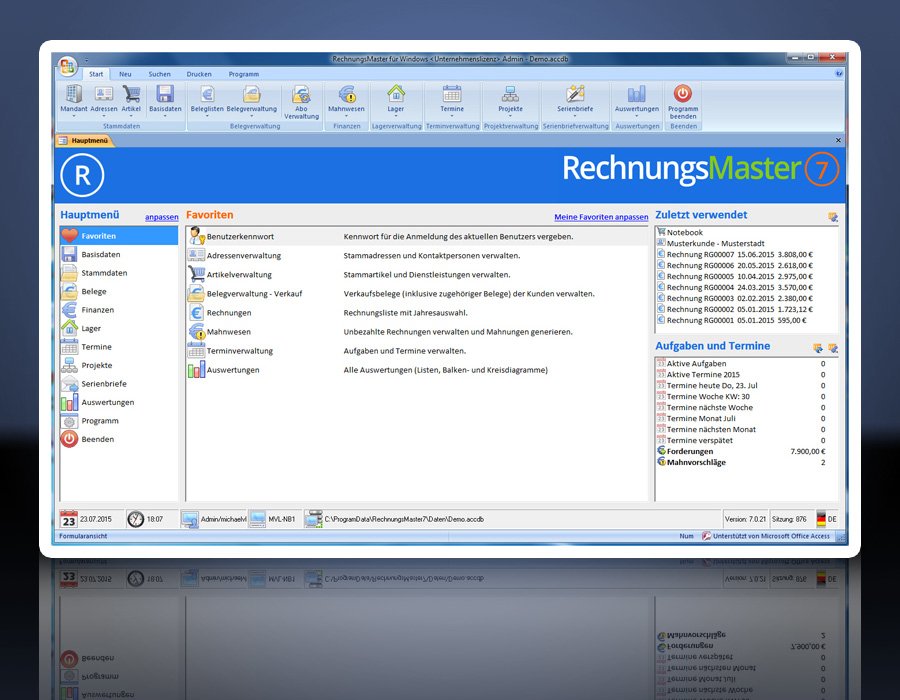Viewport: 900px width, 700px height.
Task: Open the Beleglisten ribbon icon
Action: coord(207,94)
